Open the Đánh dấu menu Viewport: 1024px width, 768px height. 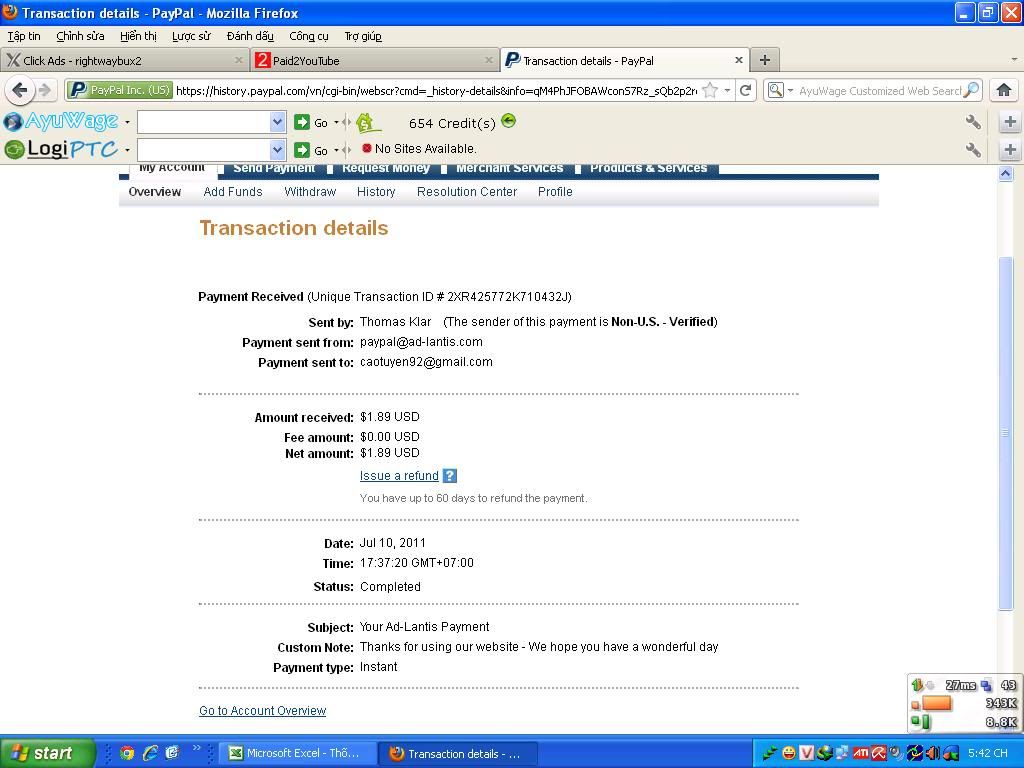click(250, 36)
